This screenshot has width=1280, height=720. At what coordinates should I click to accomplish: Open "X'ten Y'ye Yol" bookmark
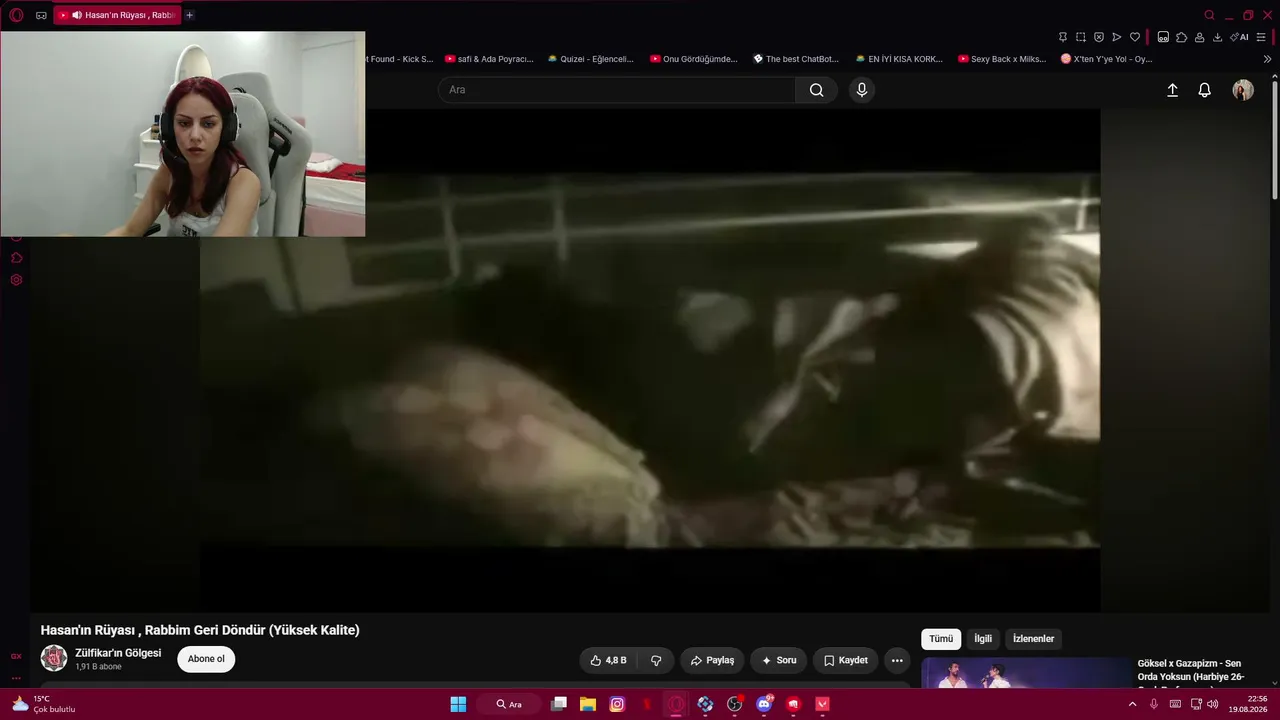pyautogui.click(x=1106, y=59)
